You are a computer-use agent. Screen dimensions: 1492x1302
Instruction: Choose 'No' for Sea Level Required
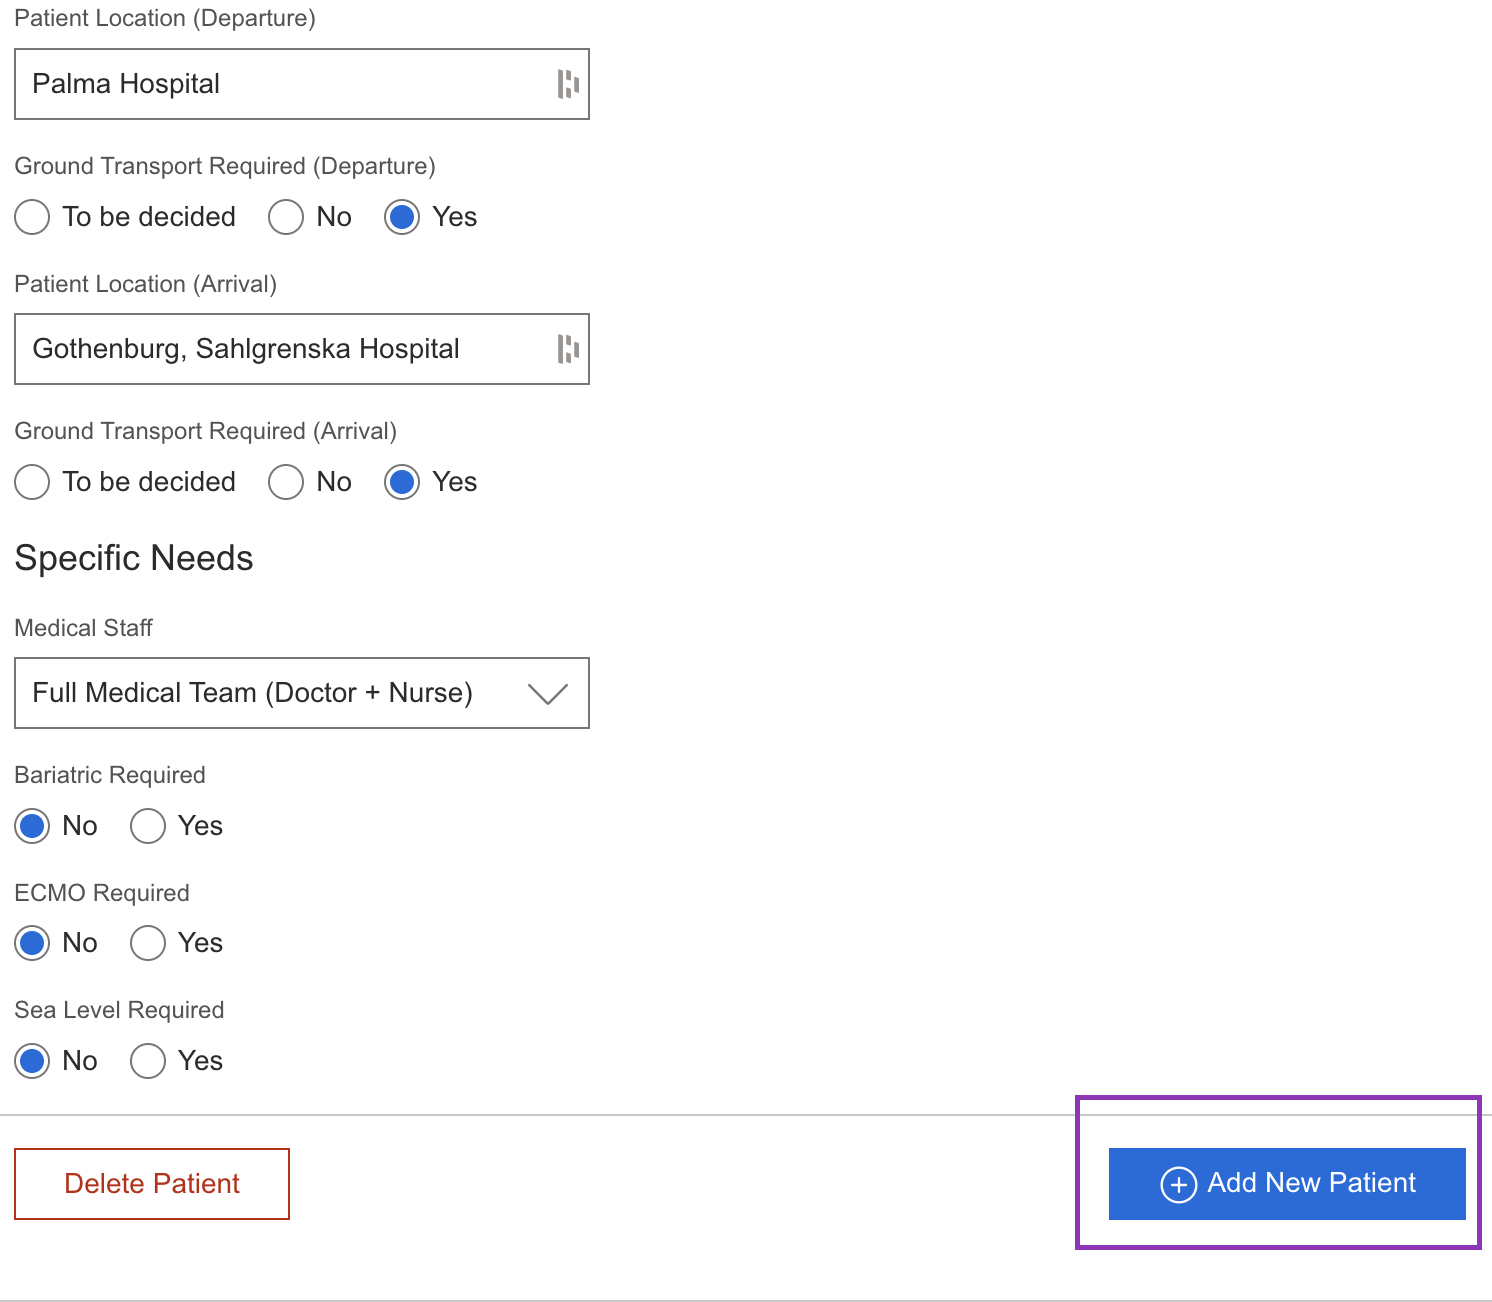pyautogui.click(x=32, y=1061)
